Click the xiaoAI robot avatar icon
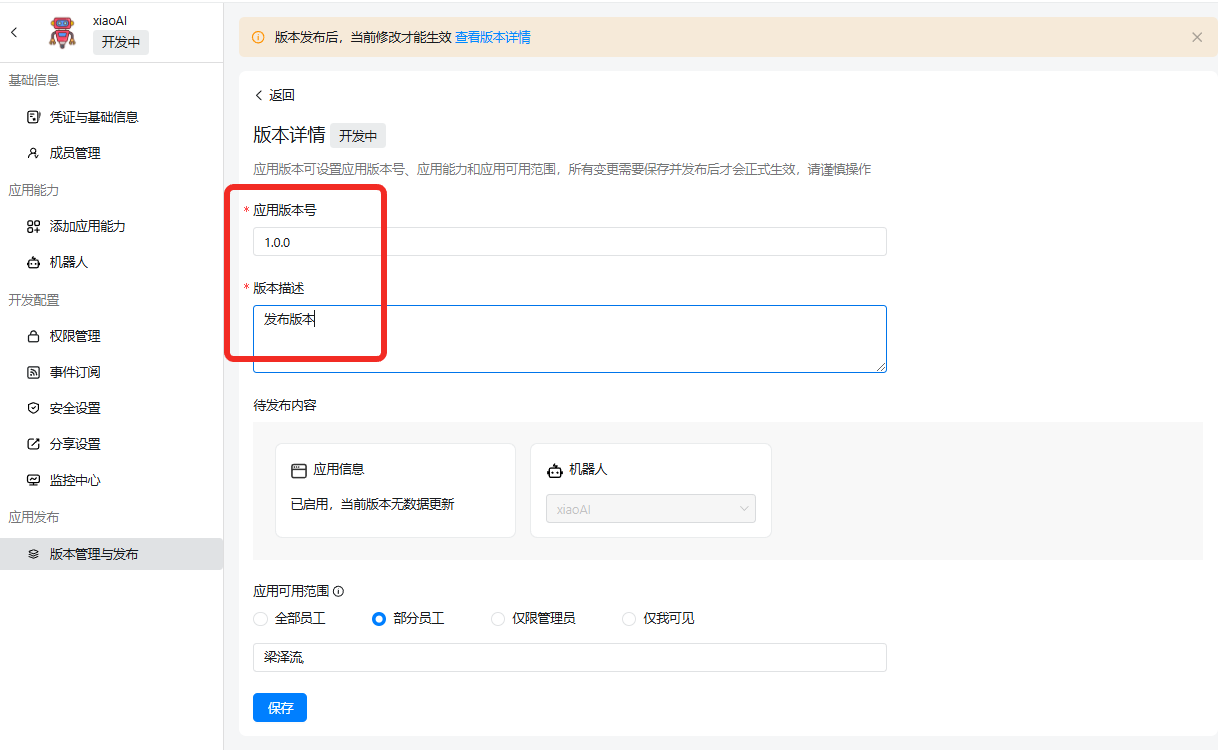Screen dimensions: 1218x750 [x=63, y=32]
